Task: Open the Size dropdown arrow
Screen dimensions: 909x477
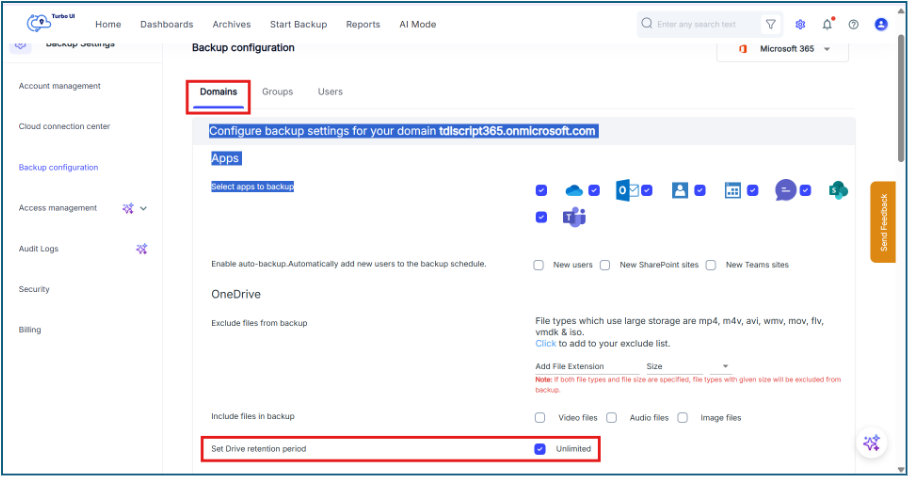Action: tap(725, 366)
